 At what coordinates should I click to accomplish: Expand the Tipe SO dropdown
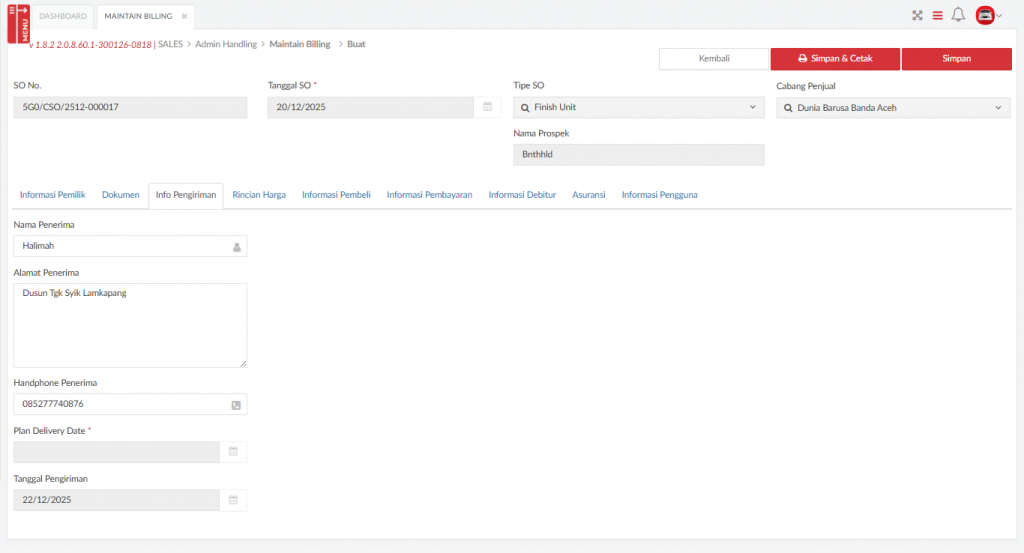click(752, 107)
